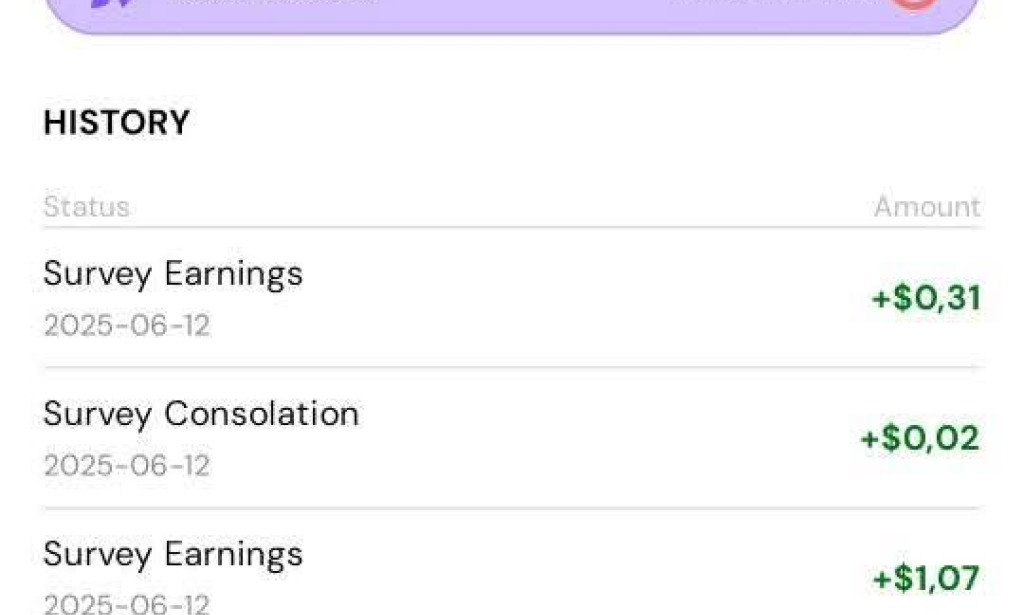Tap the HISTORY section heading

116,123
